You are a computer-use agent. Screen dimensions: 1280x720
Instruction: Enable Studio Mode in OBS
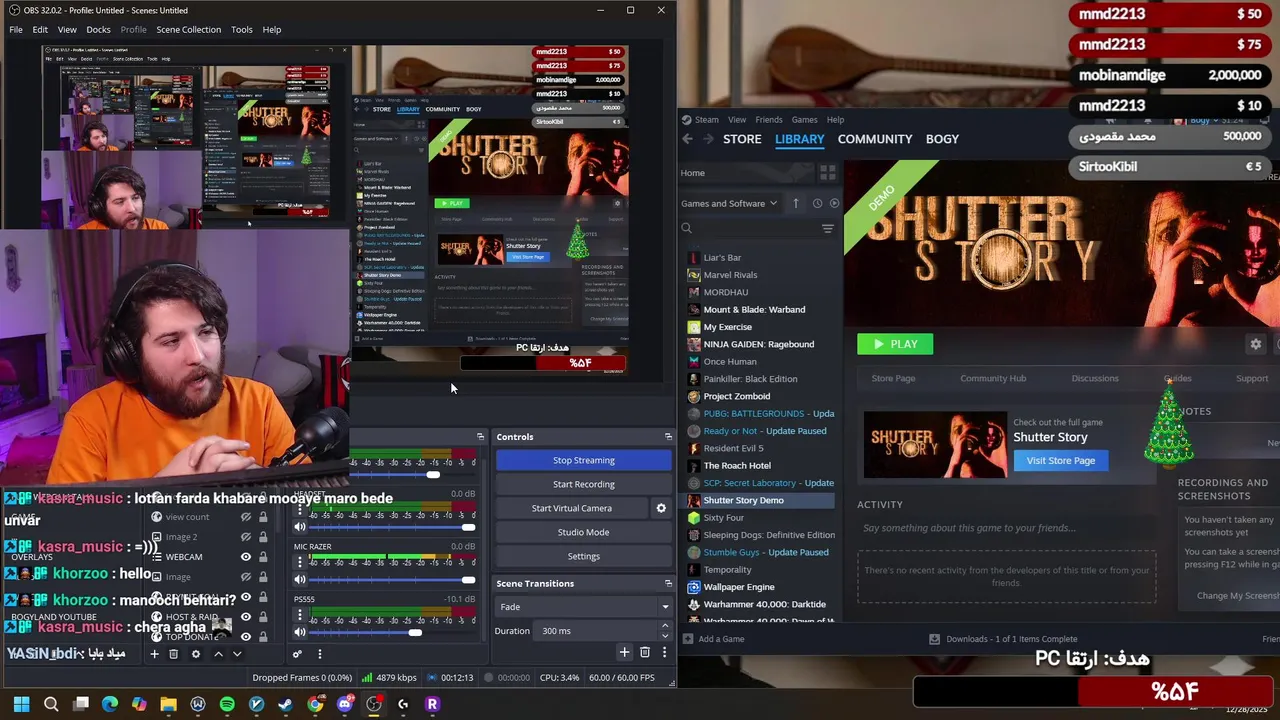(x=584, y=532)
